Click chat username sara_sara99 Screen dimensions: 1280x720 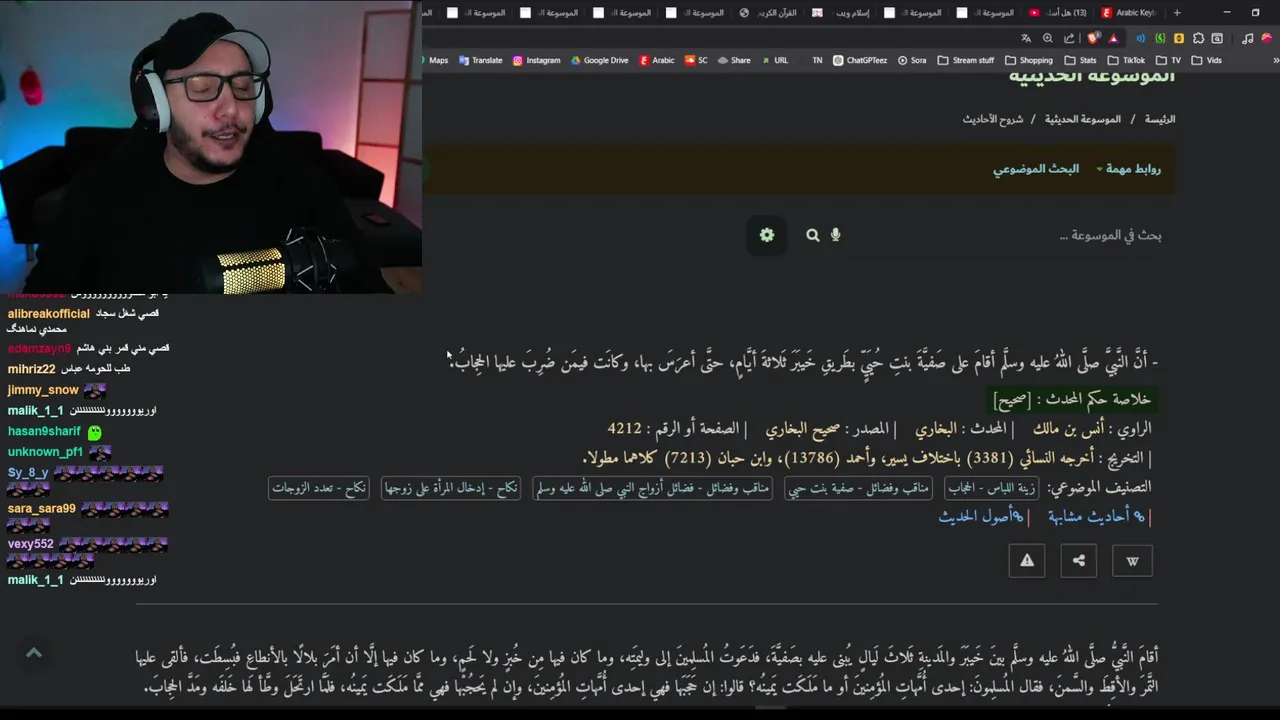(x=42, y=509)
